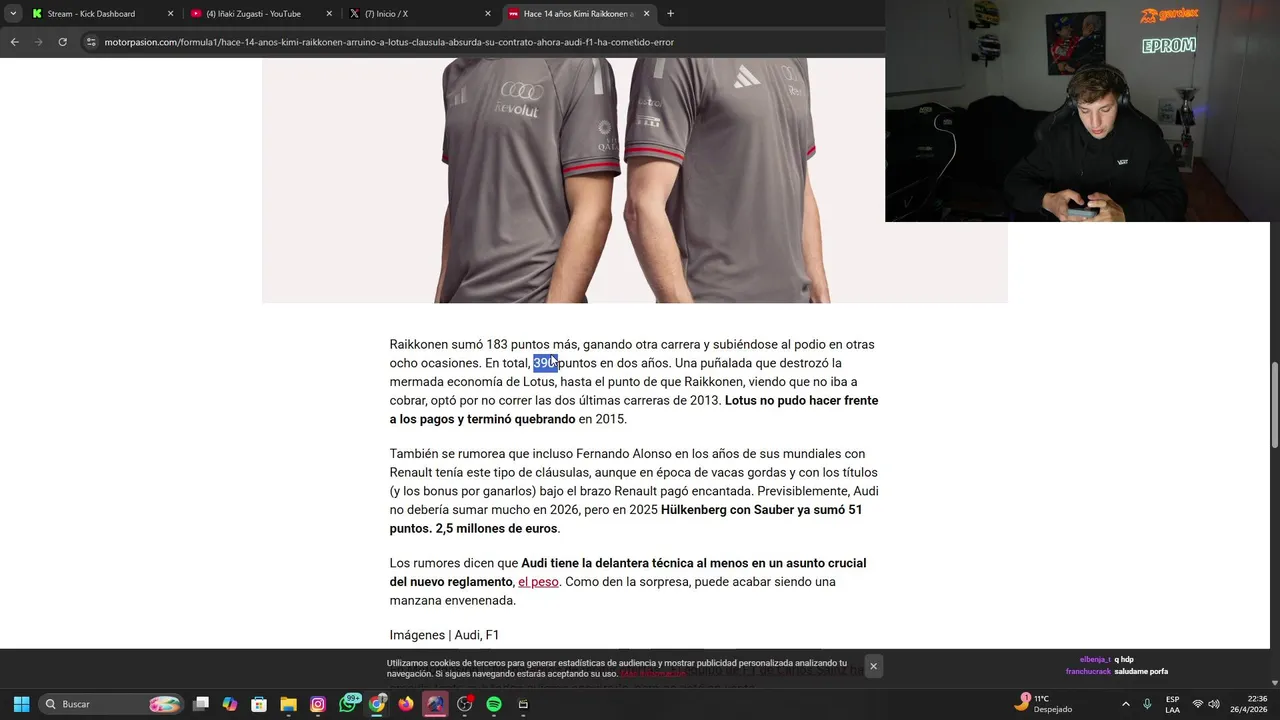This screenshot has width=1280, height=720.
Task: Open the highlighted app icon next to Firefox
Action: [x=435, y=704]
